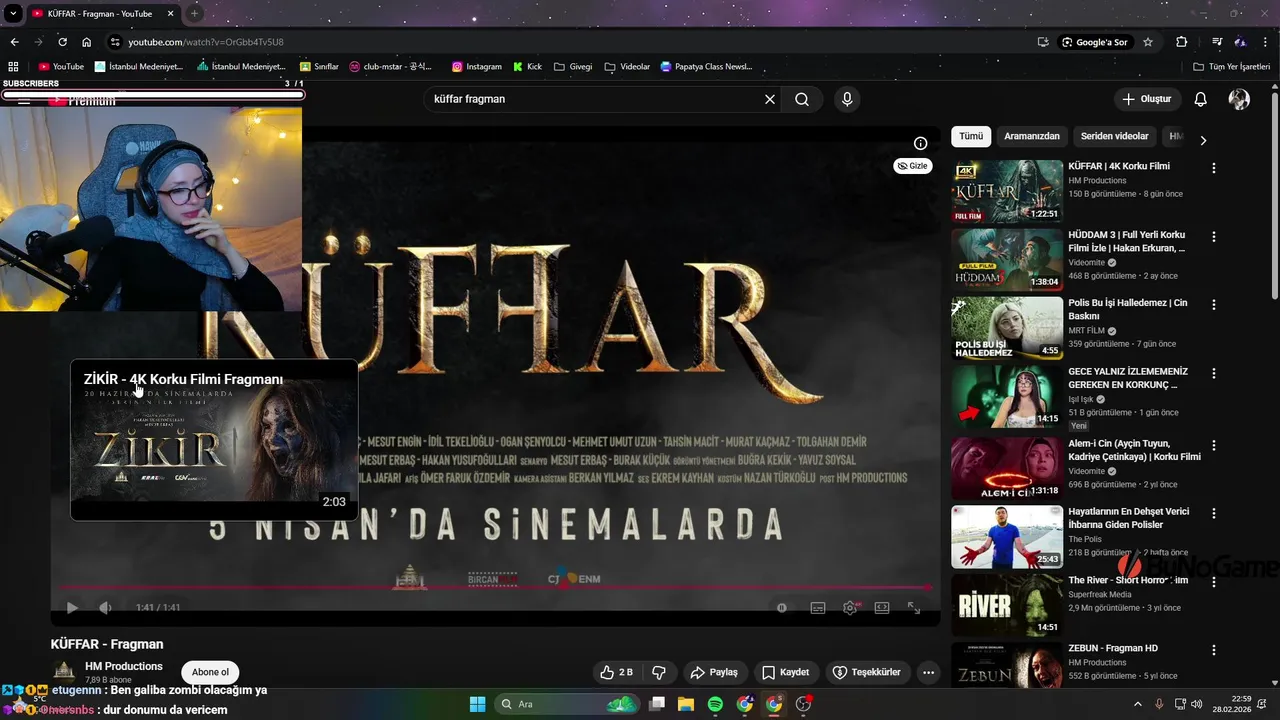Viewport: 1280px width, 720px height.
Task: Open the Chrome extensions puzzle icon
Action: [1182, 42]
